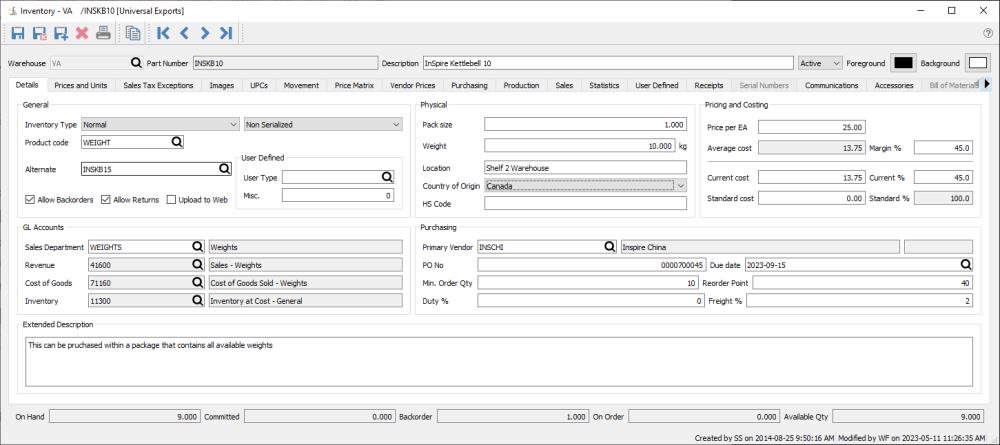Click the Save icon in the toolbar
The image size is (1000, 445).
pyautogui.click(x=18, y=34)
